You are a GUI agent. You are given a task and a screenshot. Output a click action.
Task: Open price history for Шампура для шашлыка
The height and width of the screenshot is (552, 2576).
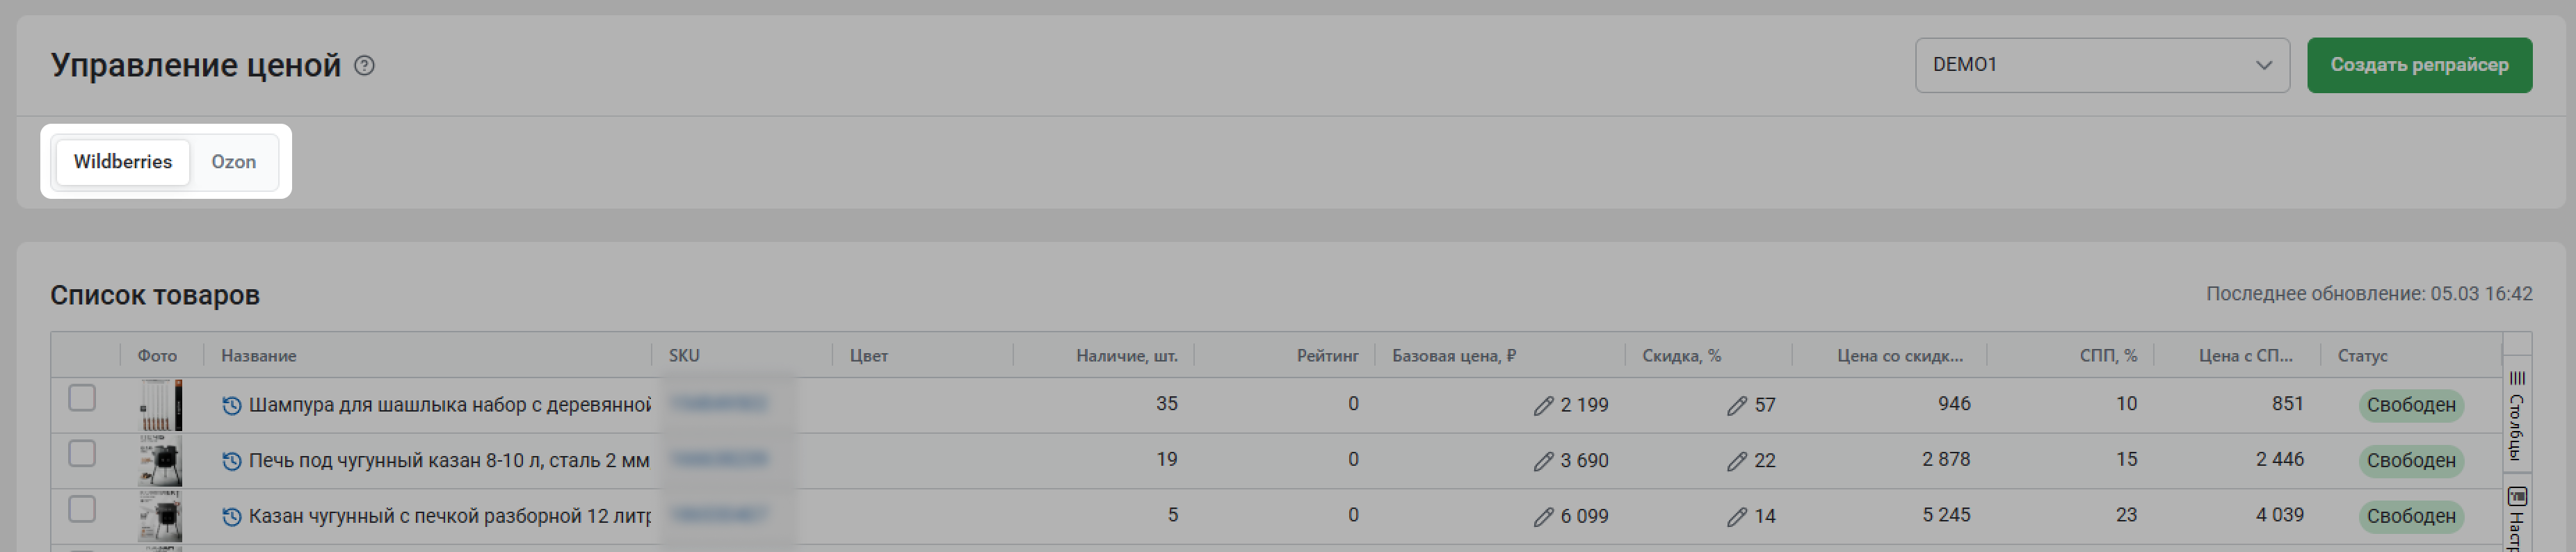click(232, 405)
